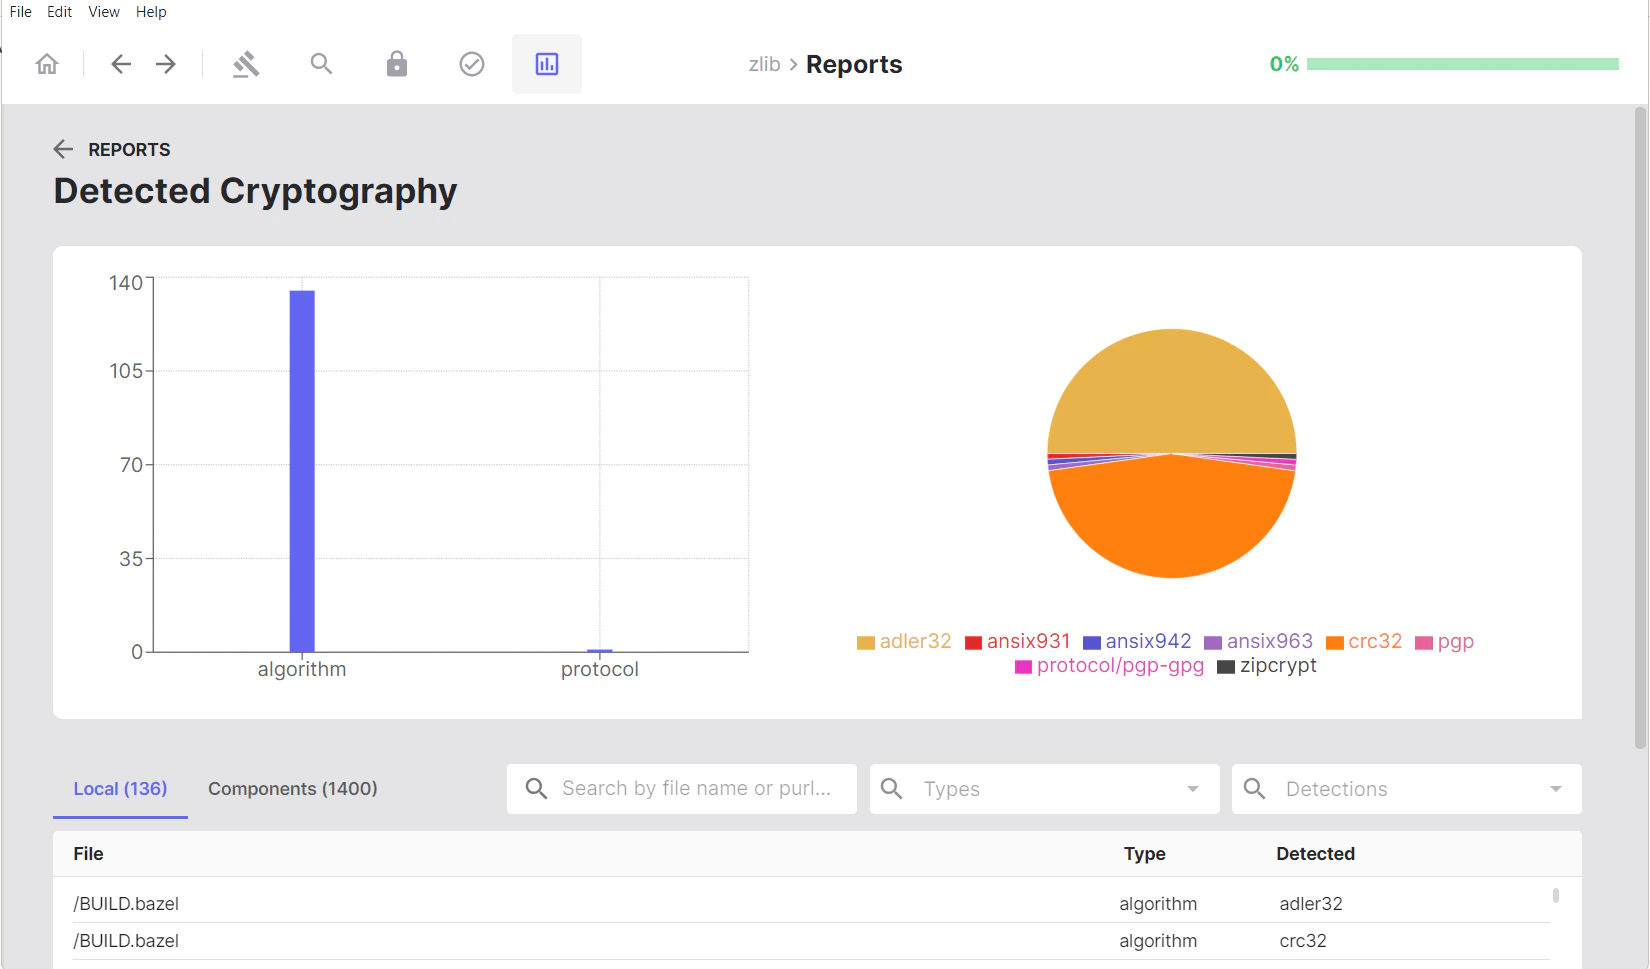Click the 0% progress label

1284,64
